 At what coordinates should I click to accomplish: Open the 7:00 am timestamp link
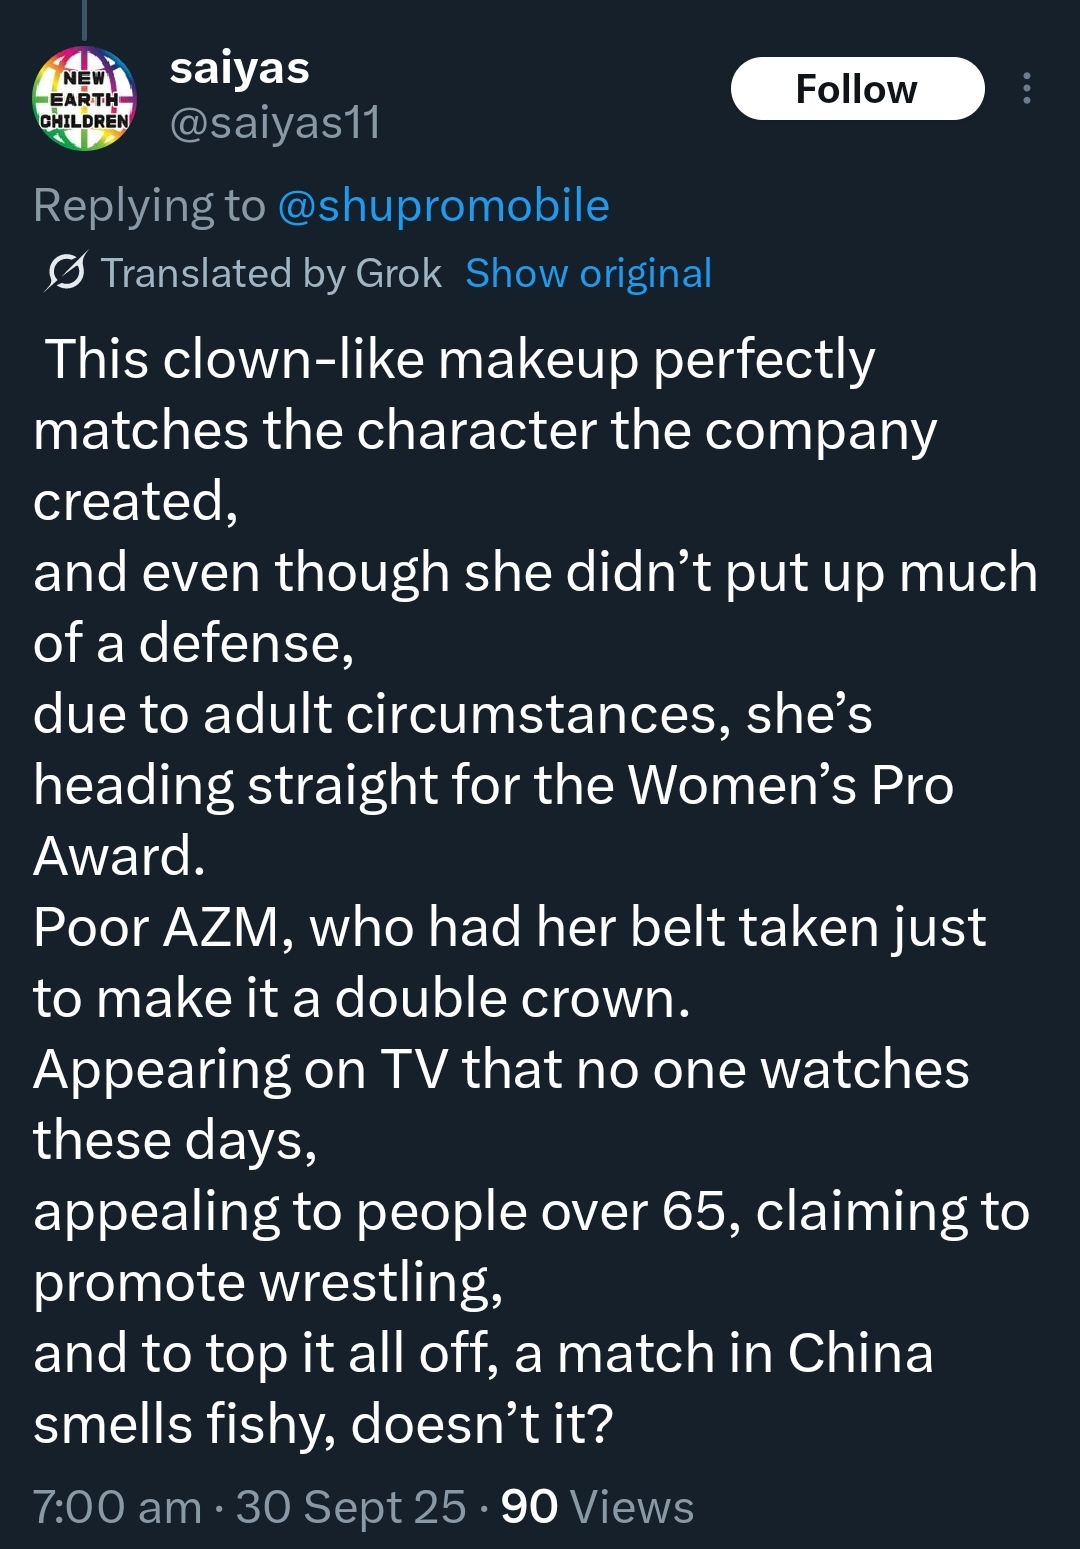pyautogui.click(x=117, y=1506)
